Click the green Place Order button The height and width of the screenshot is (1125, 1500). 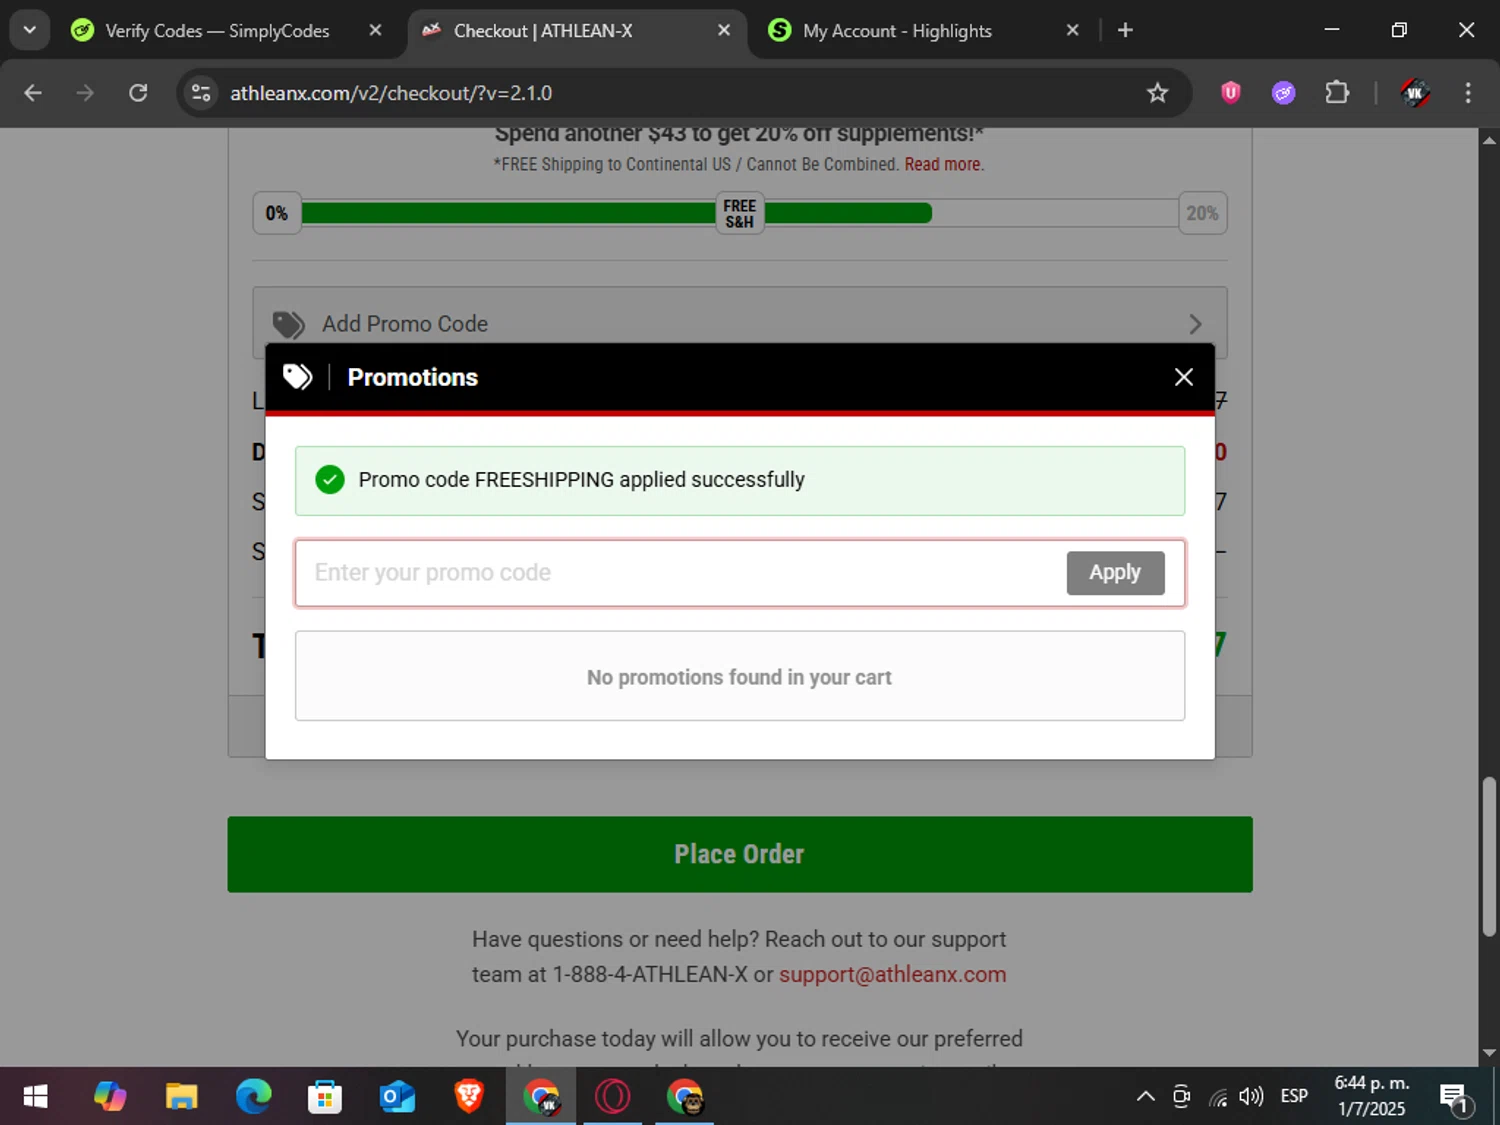[740, 854]
